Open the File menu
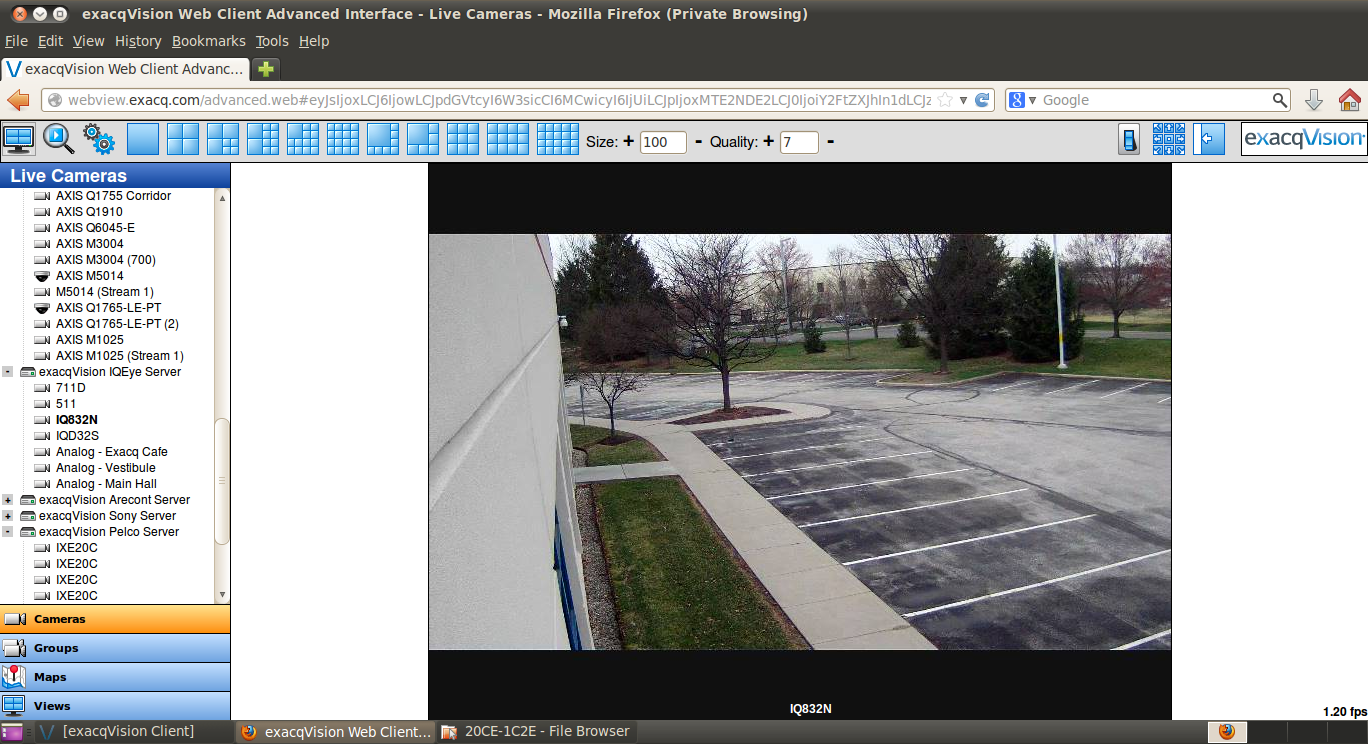Image resolution: width=1368 pixels, height=744 pixels. point(16,41)
